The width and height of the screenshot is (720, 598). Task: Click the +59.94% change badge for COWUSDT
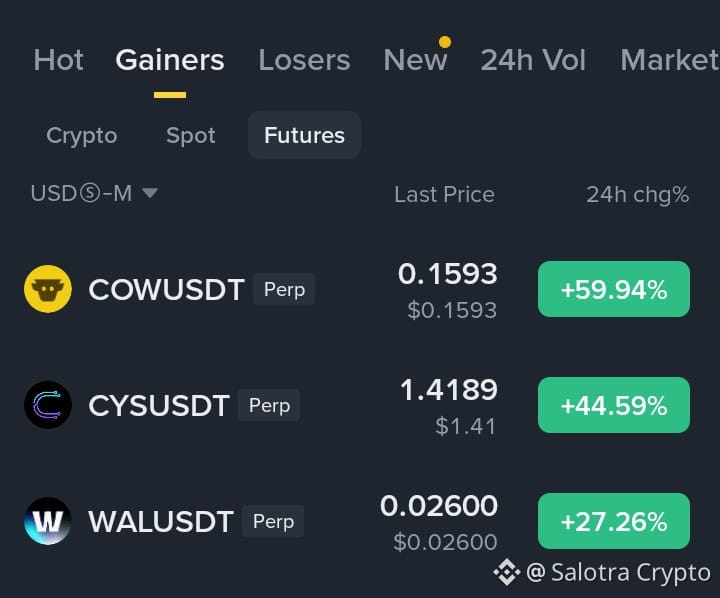click(x=614, y=289)
